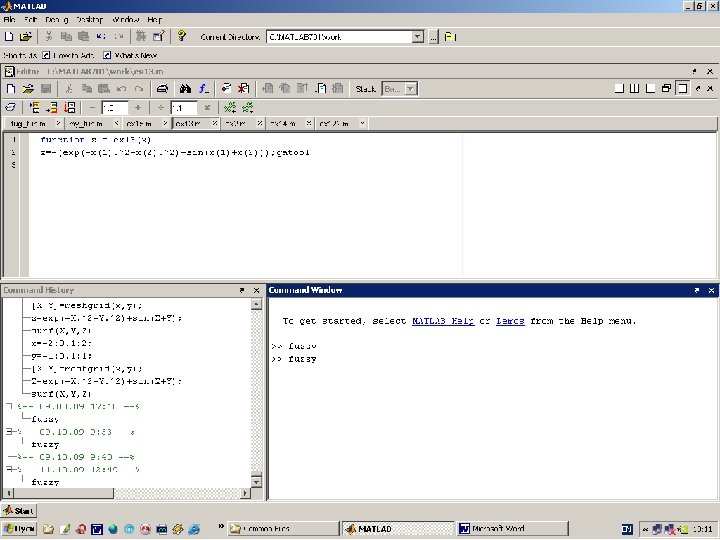Click the Open file icon in MATLAB toolbar
This screenshot has height=540, width=720.
[25, 36]
